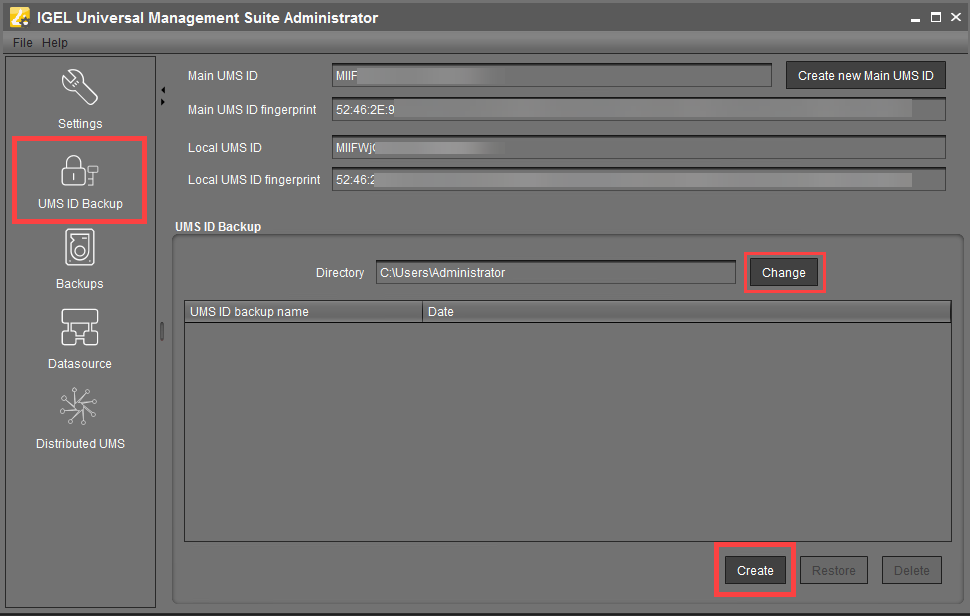Open the File menu

point(22,43)
